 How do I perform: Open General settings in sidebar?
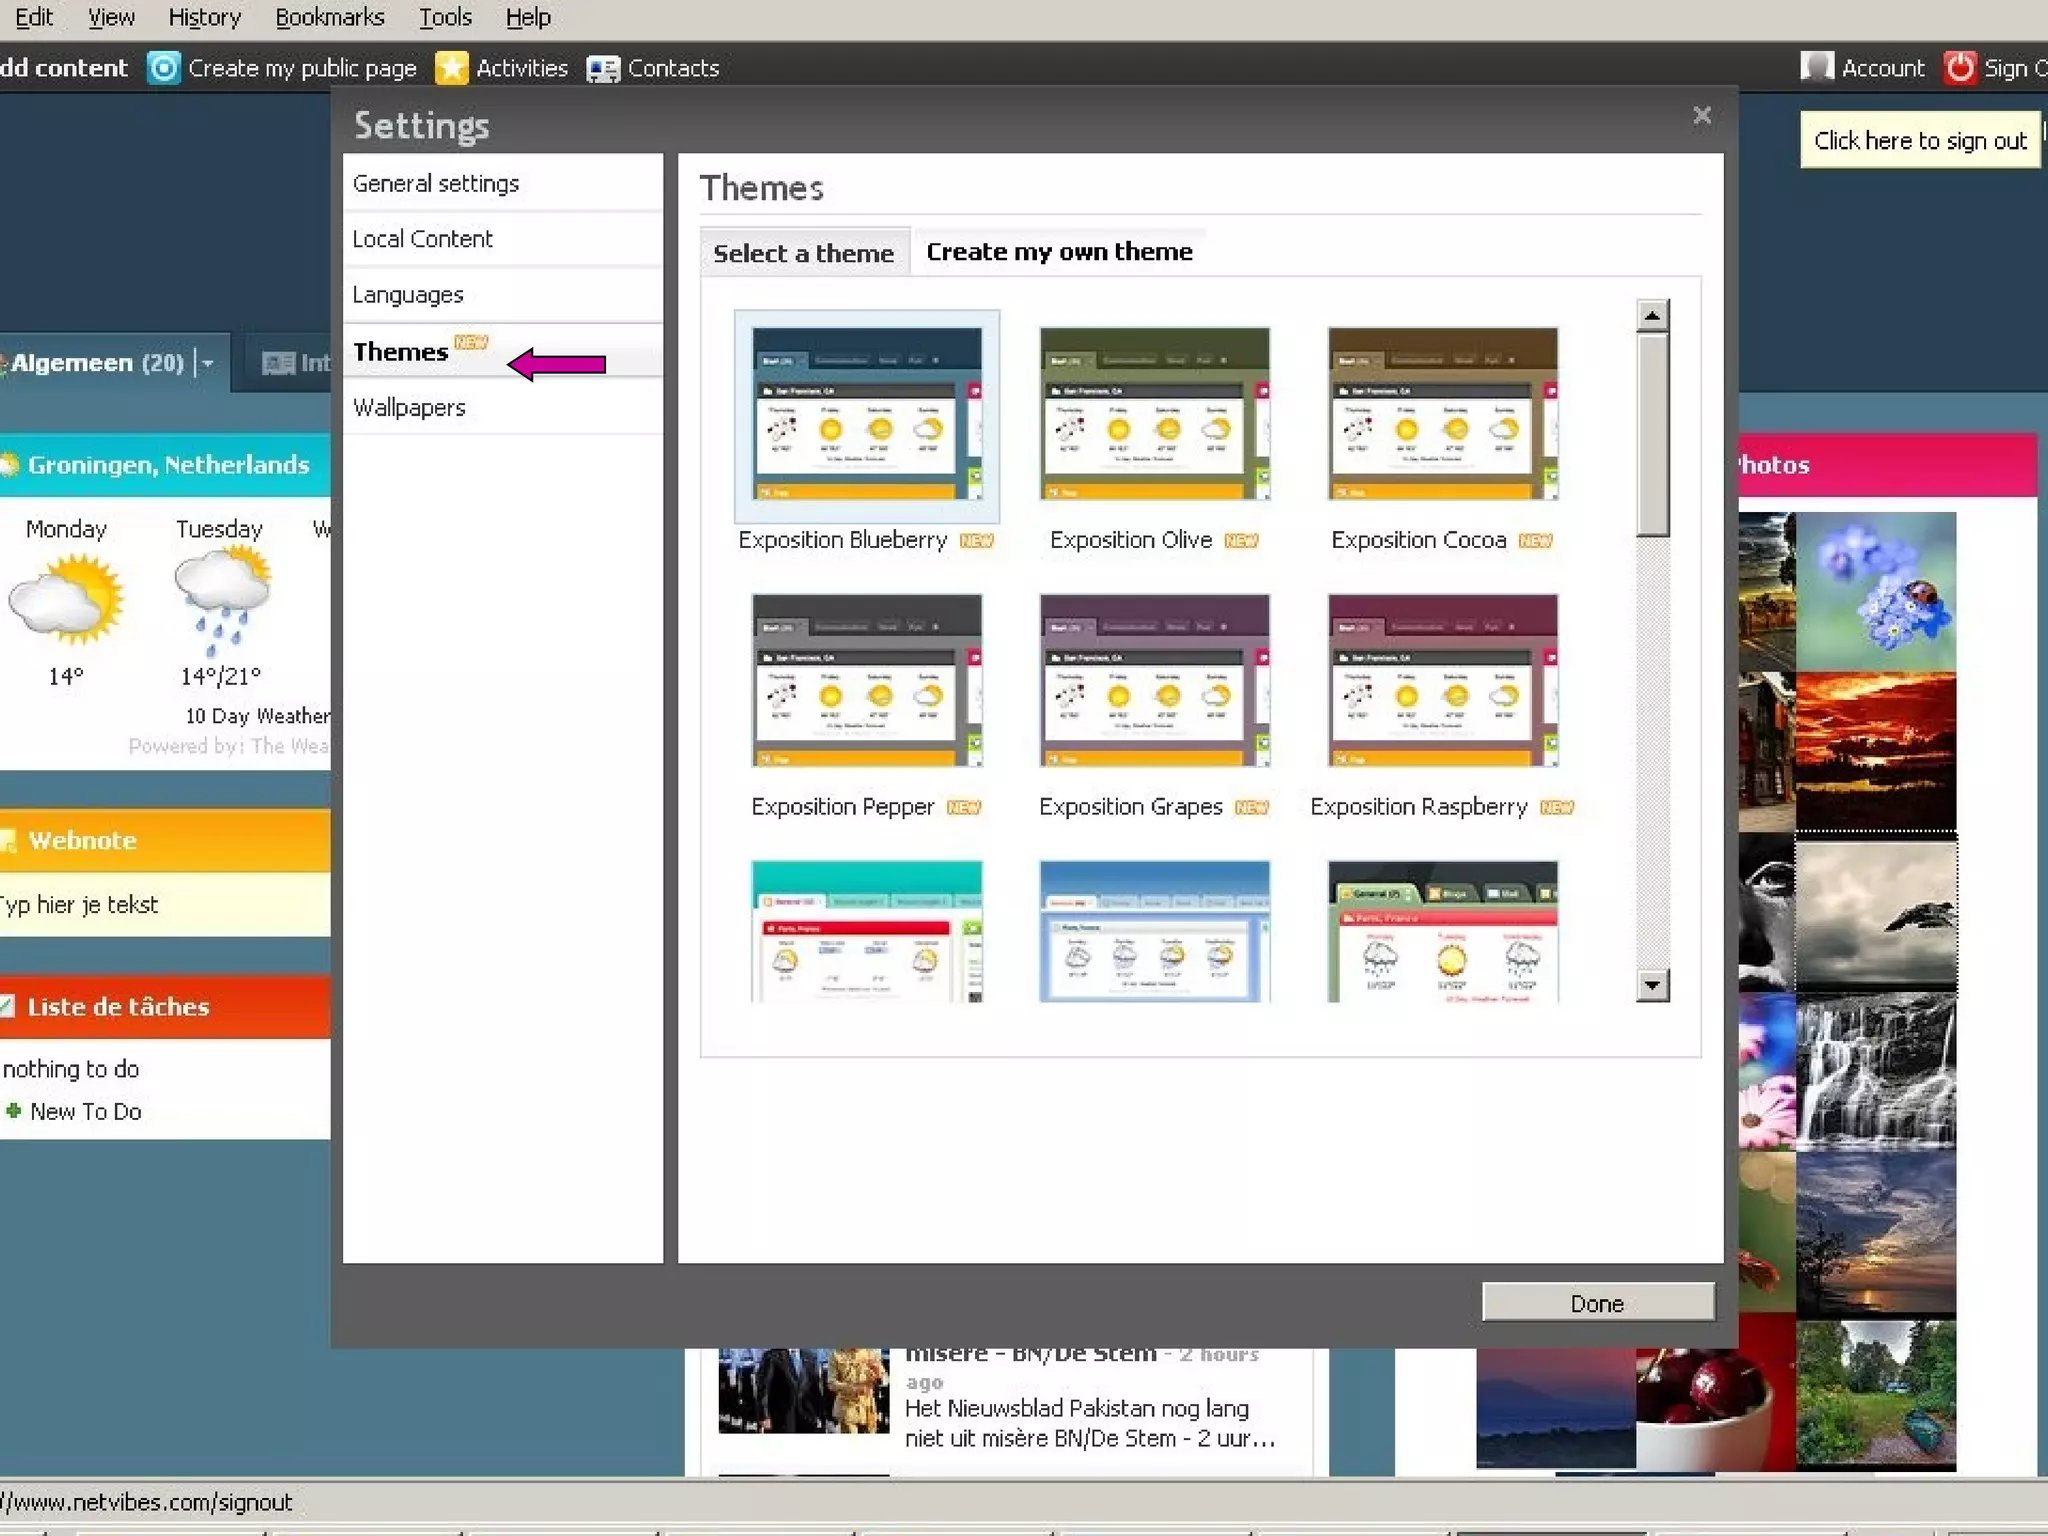click(x=436, y=184)
